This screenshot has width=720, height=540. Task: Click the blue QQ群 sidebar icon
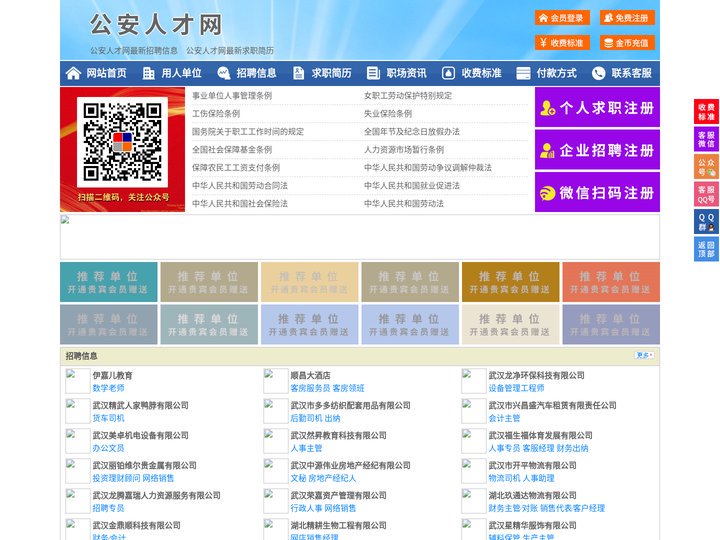coord(706,222)
